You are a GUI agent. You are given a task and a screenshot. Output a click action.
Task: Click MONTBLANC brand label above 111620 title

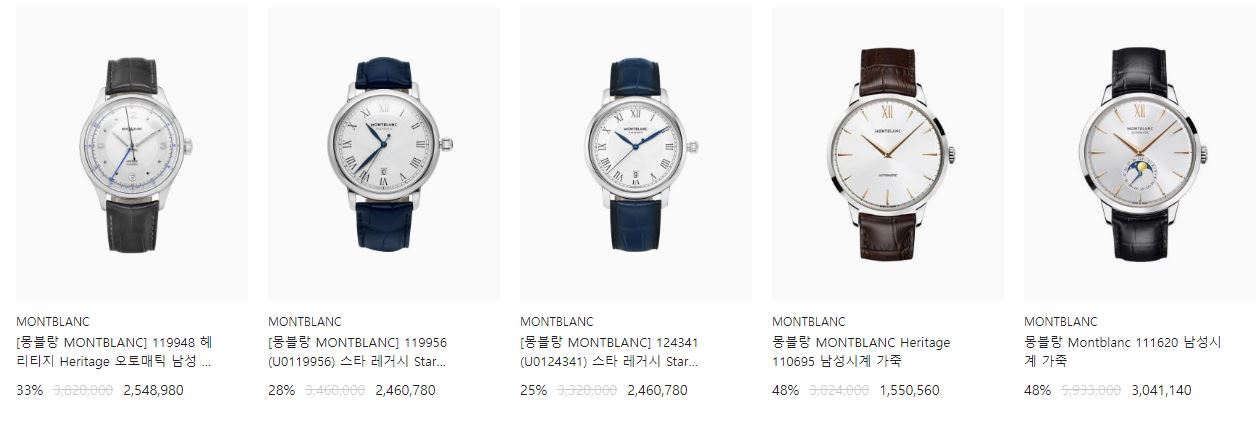click(1061, 322)
